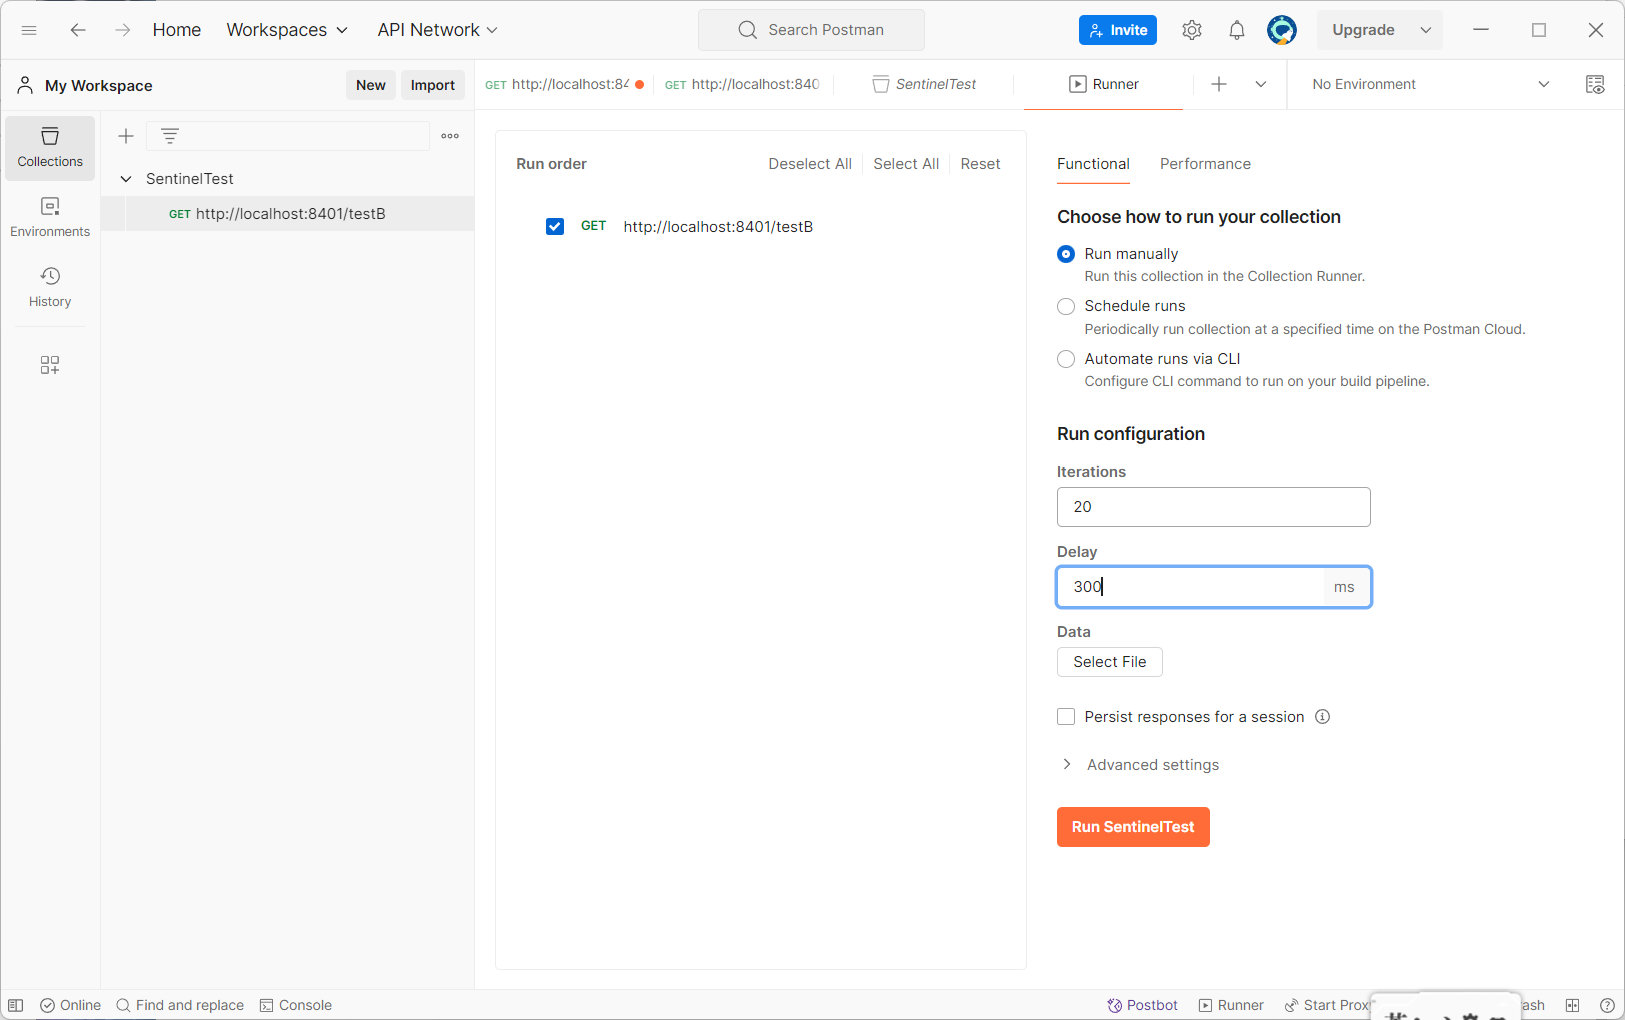Go to Home
The image size is (1625, 1020).
tap(177, 30)
